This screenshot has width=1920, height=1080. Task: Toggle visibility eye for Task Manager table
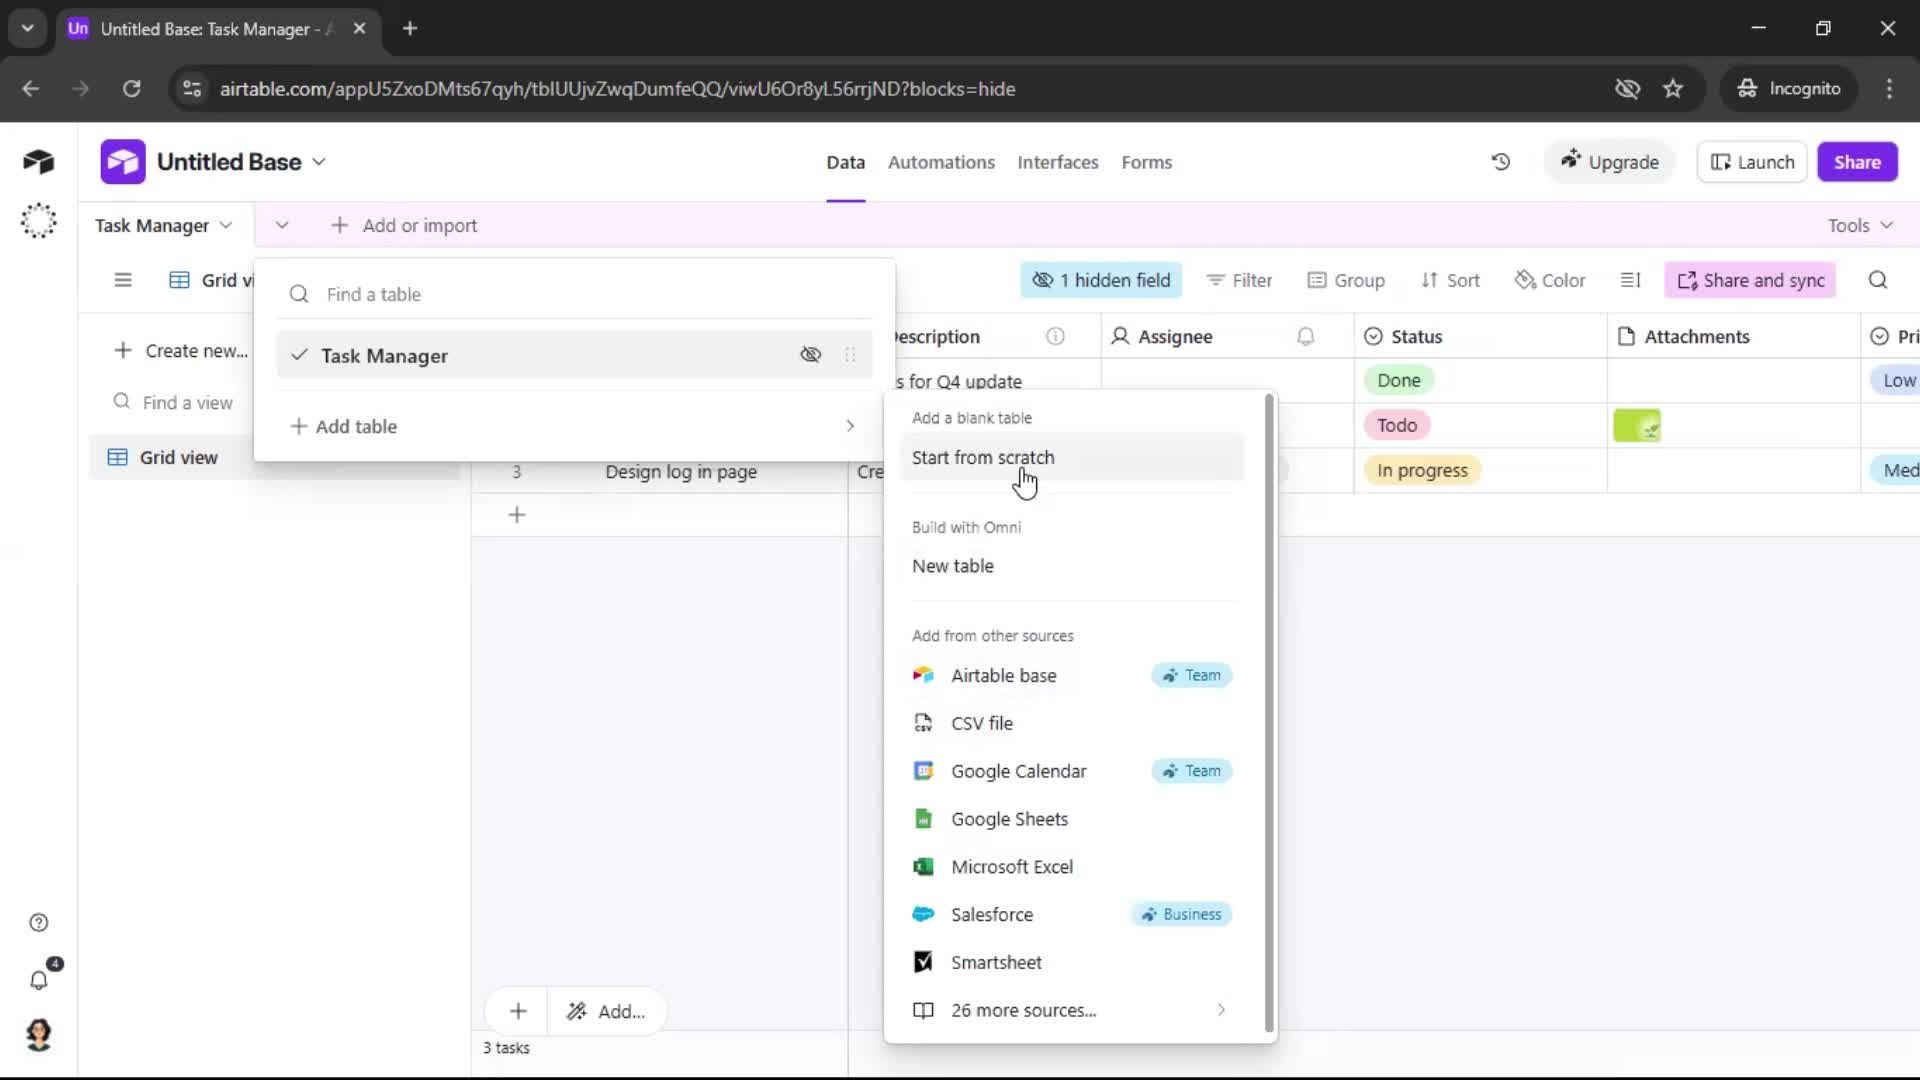[x=811, y=355]
